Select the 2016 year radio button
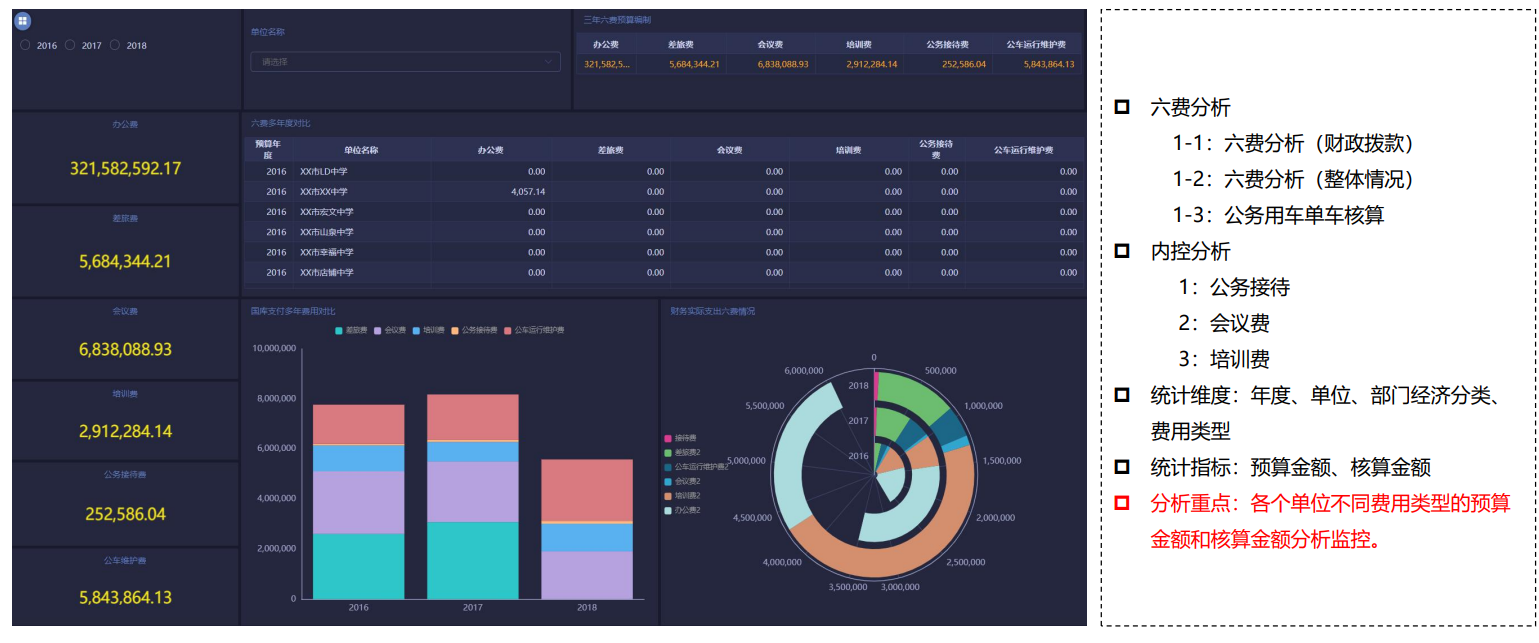 coord(26,45)
